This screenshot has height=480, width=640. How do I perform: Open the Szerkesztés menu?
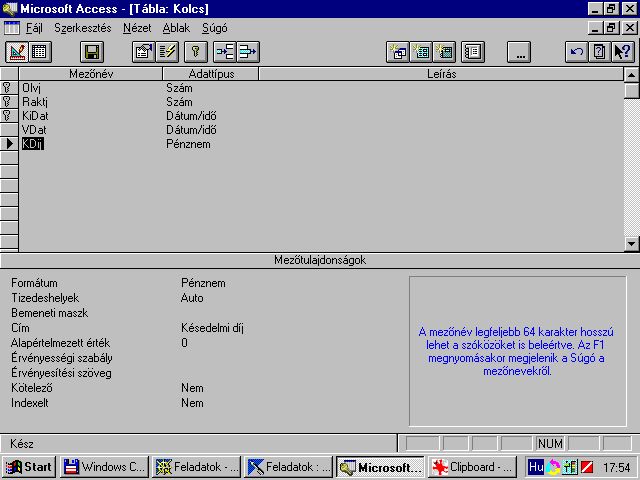(82, 28)
